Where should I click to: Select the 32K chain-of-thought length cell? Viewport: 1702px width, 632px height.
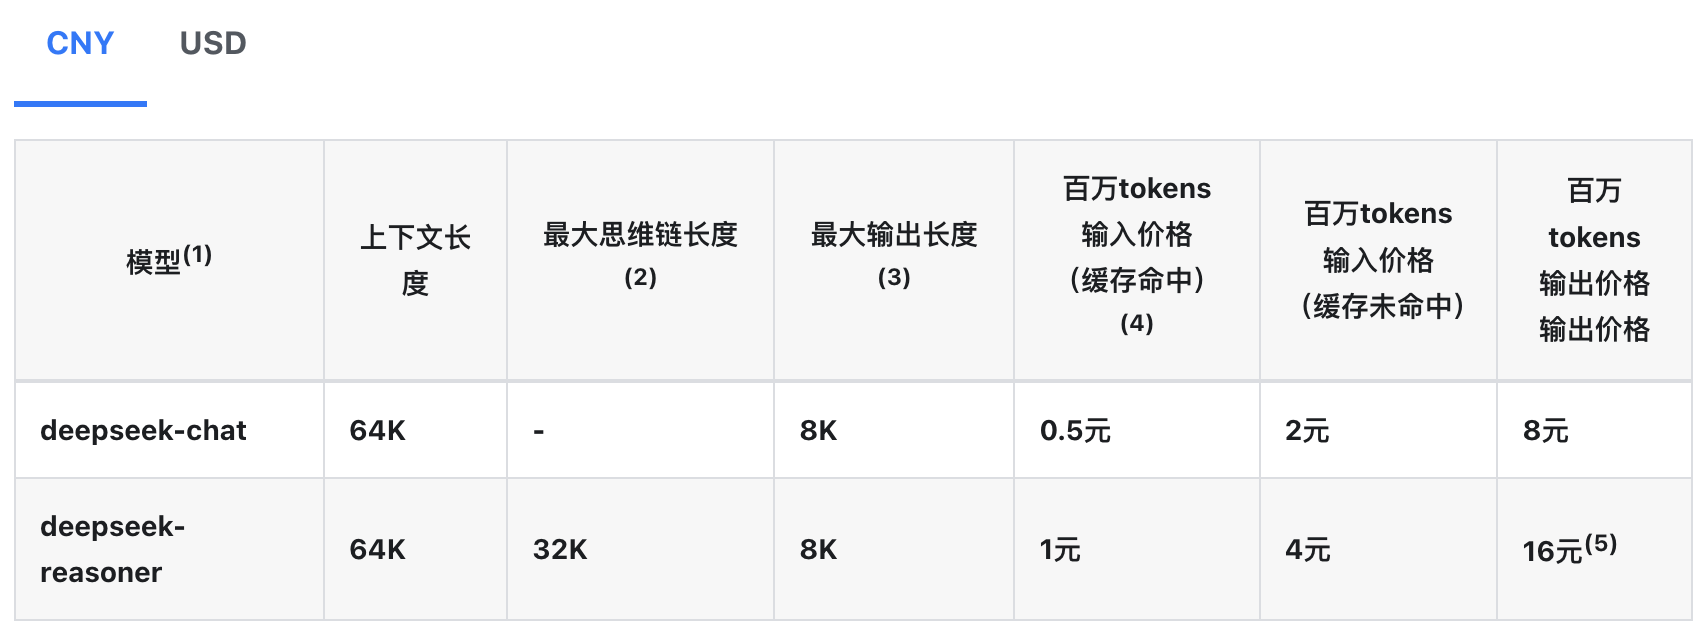640,549
